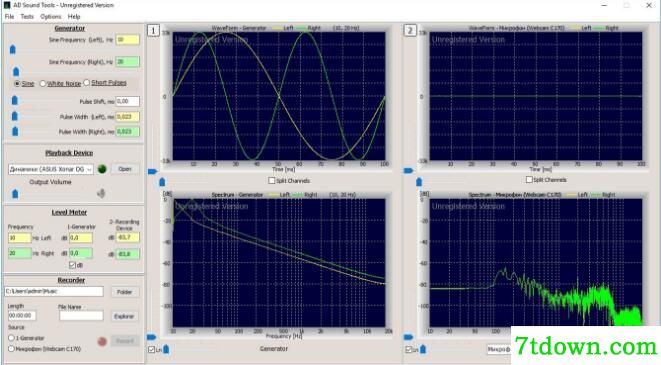Select the Sine waveform radio button
Image resolution: width=661 pixels, height=365 pixels.
pyautogui.click(x=17, y=83)
